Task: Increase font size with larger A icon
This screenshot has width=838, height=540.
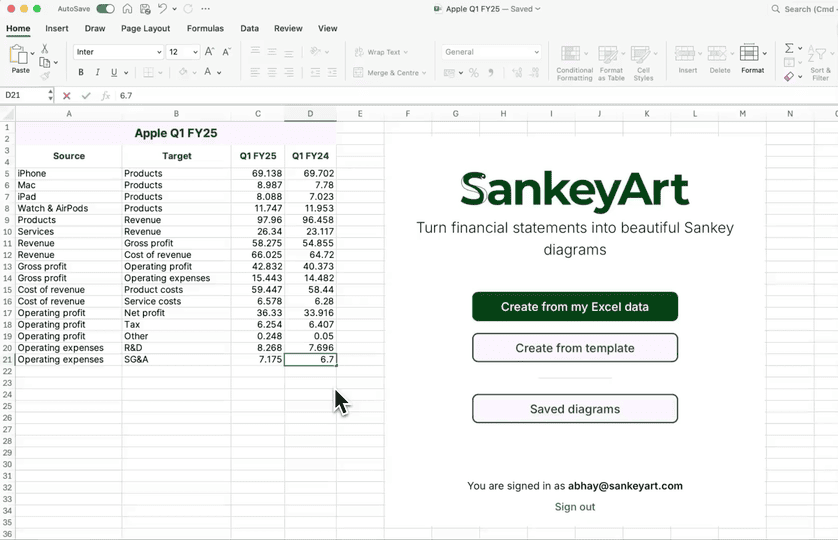Action: point(209,52)
